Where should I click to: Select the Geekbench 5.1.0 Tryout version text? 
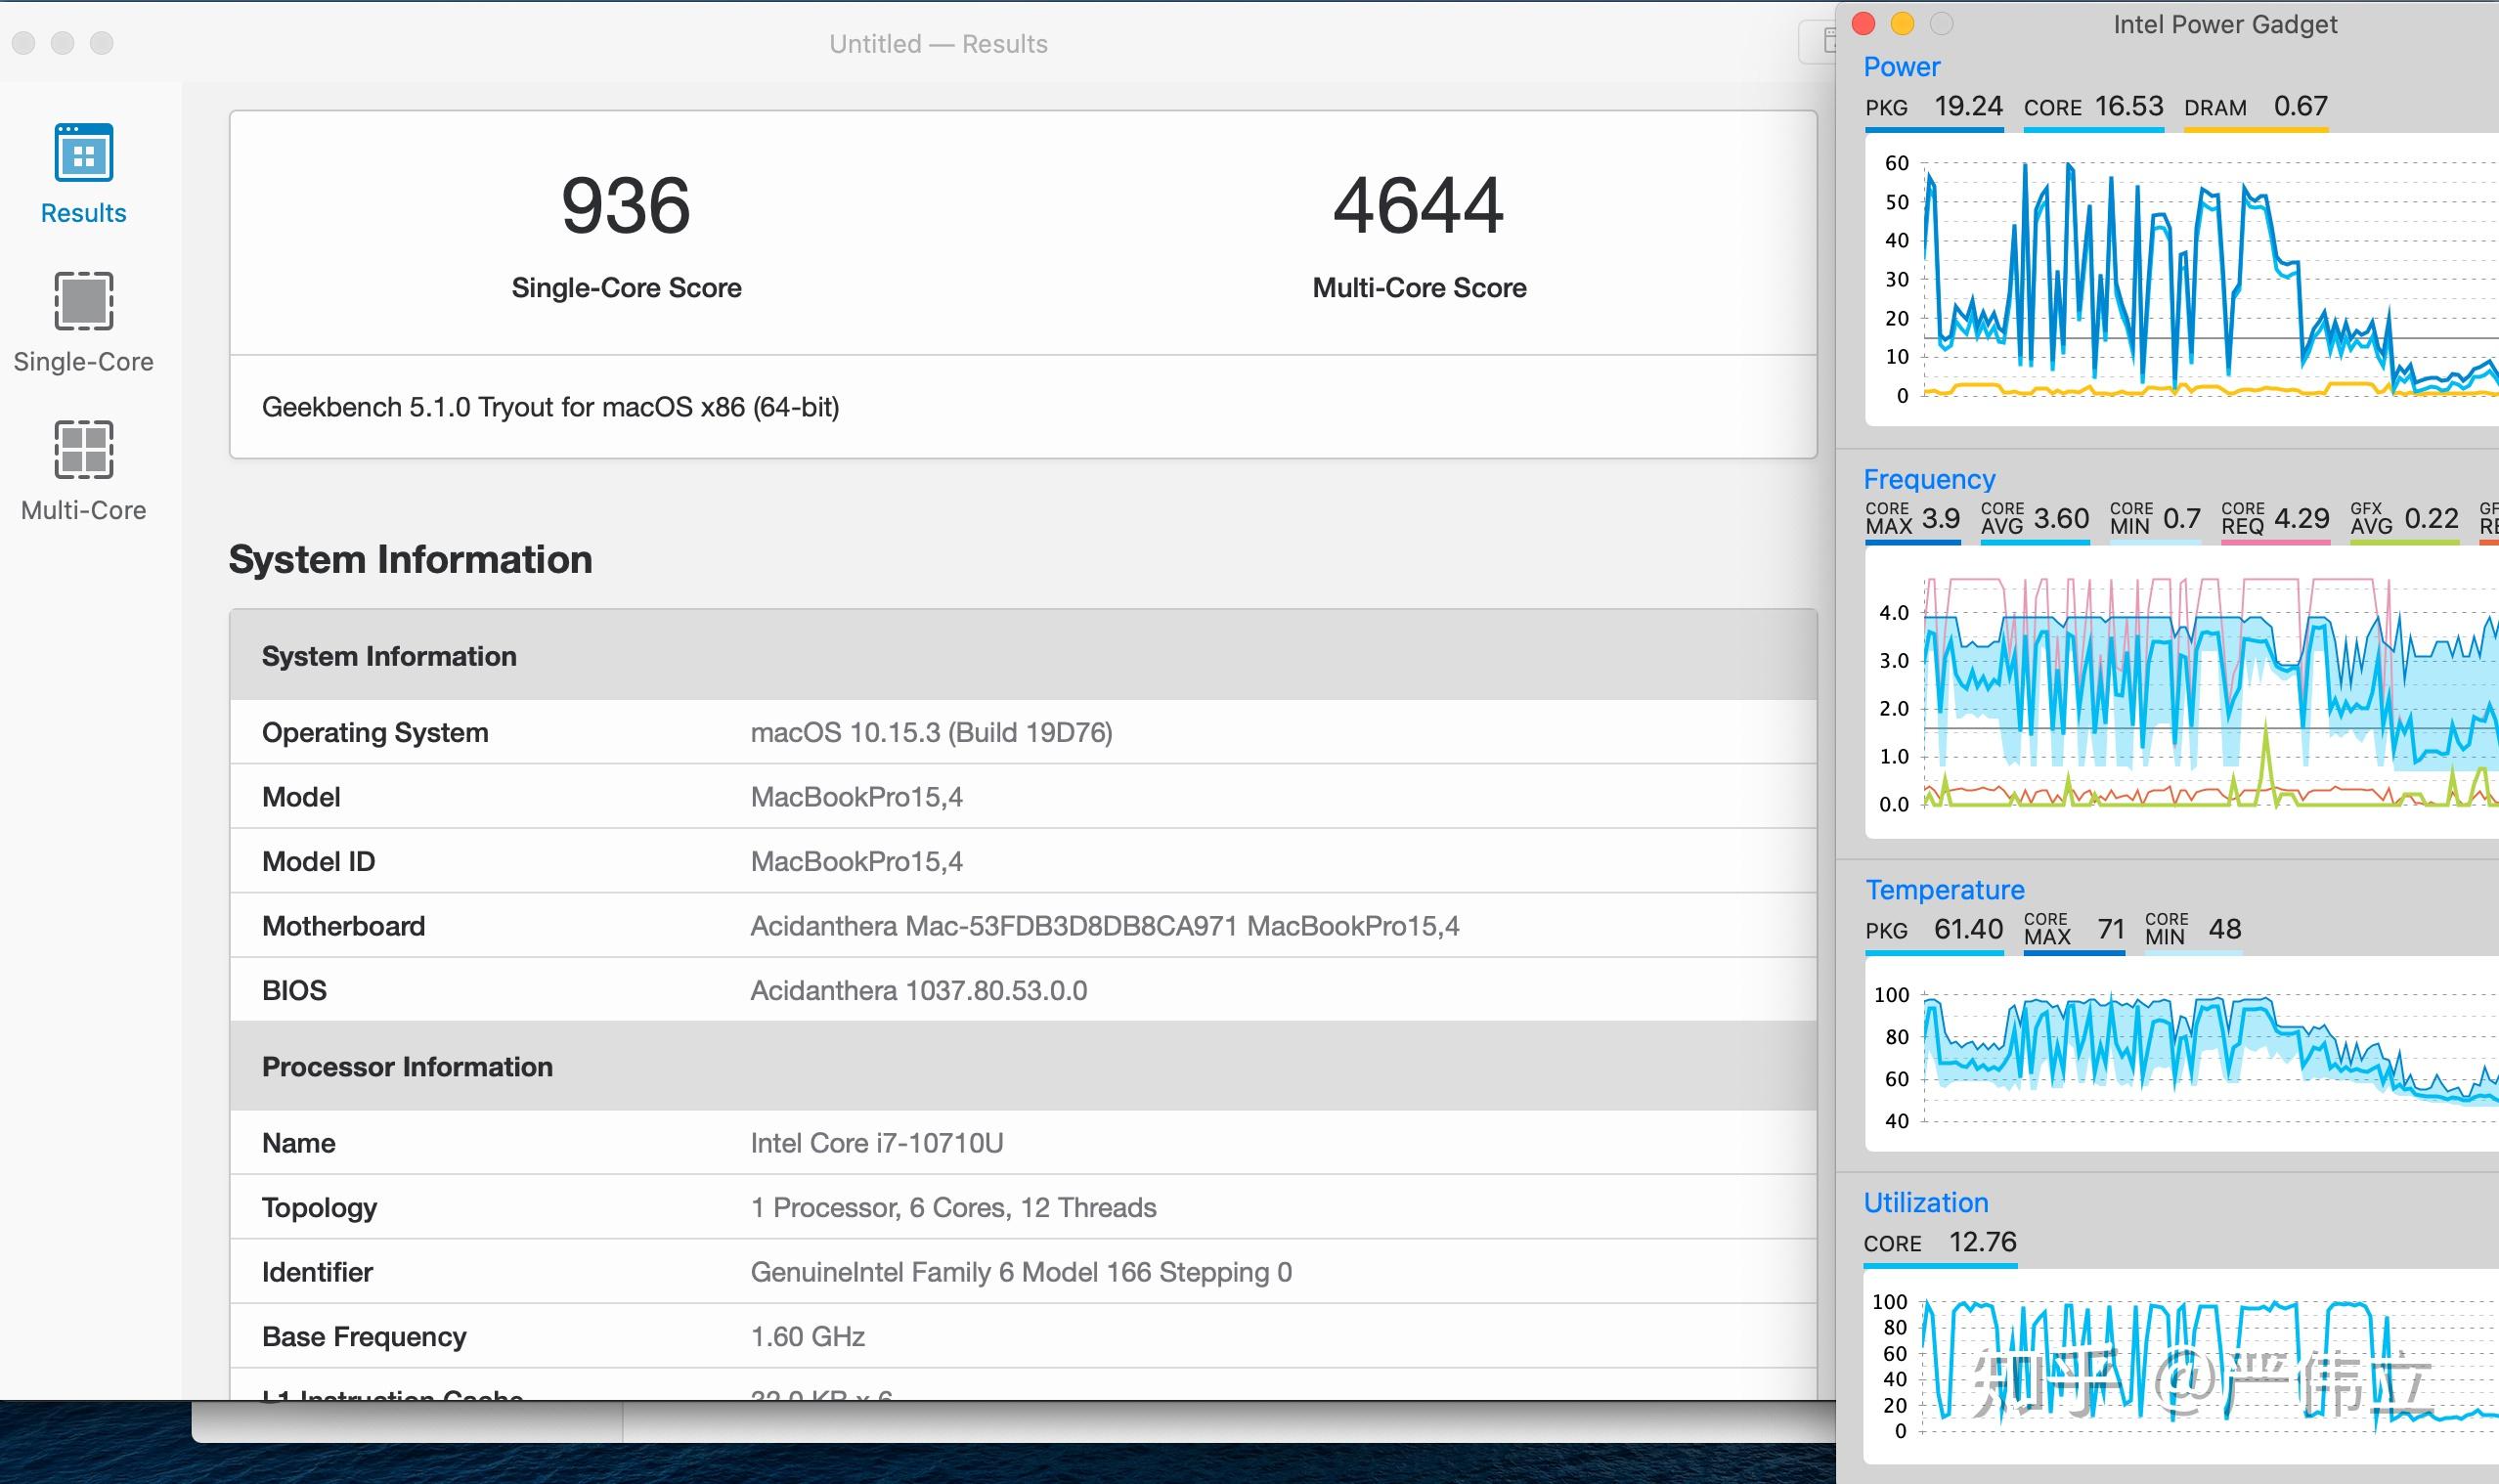pyautogui.click(x=550, y=407)
